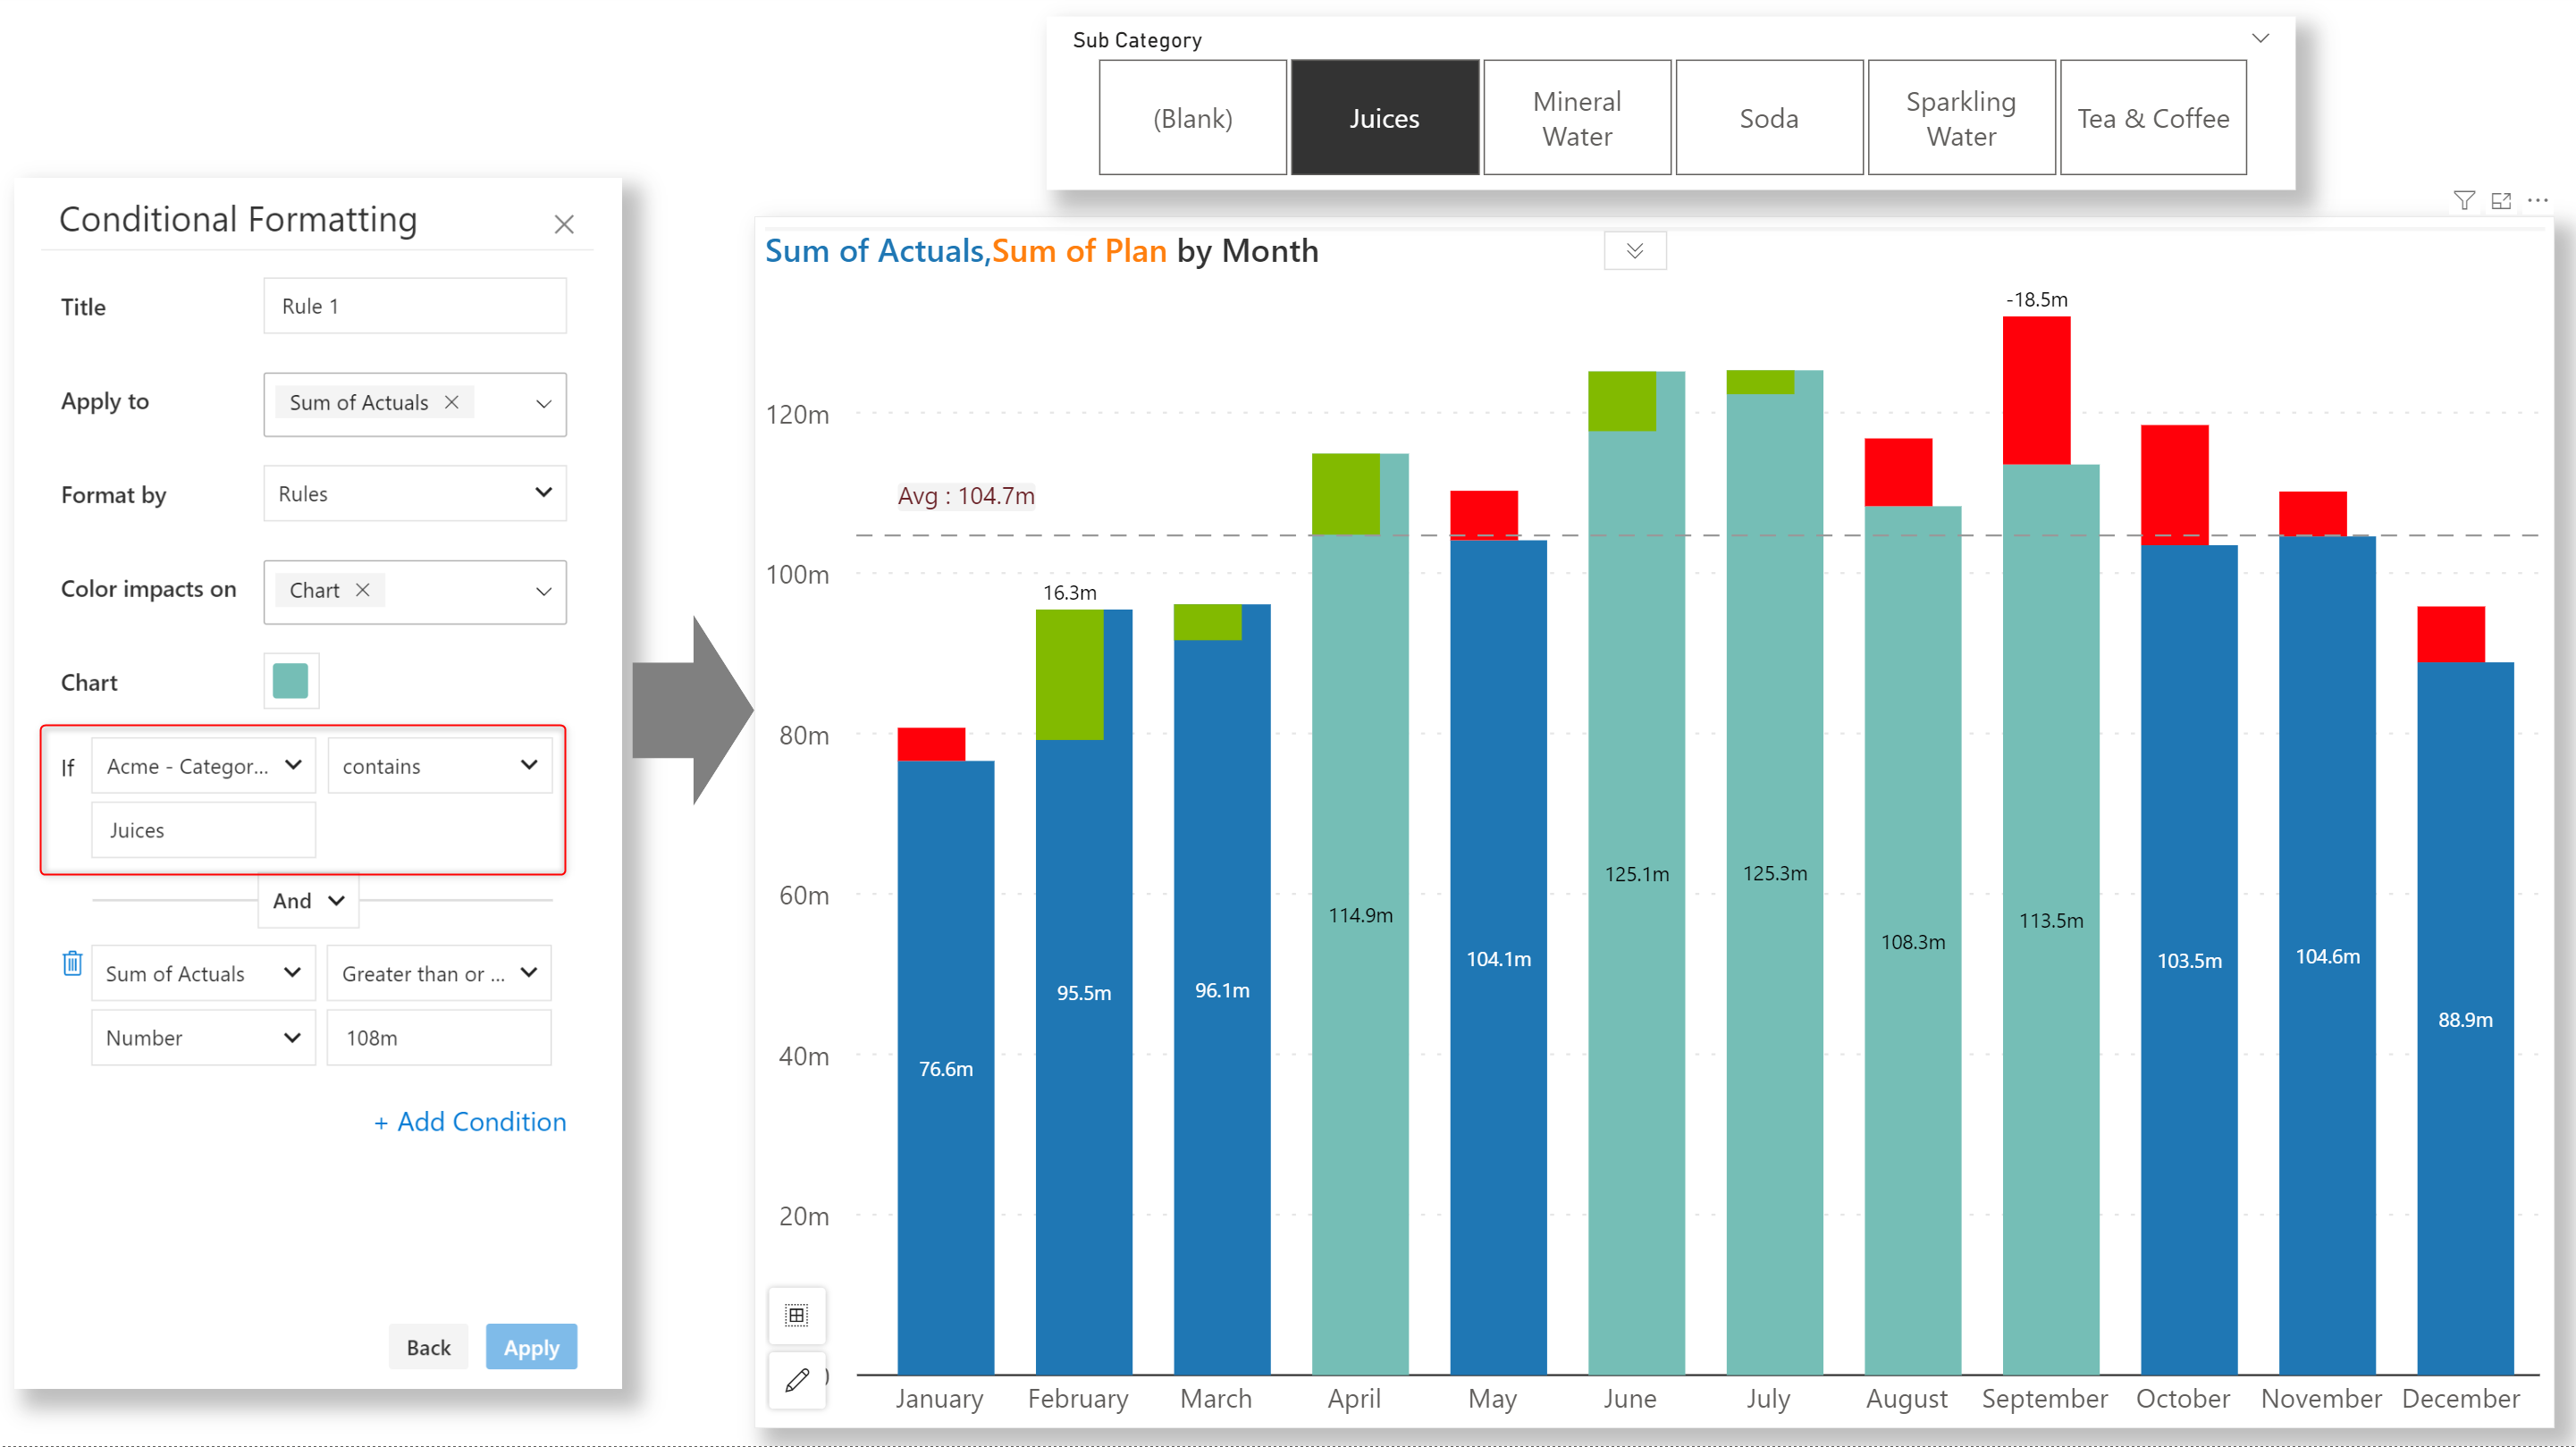Expand the double chevron next to chart title
Viewport: 2576px width, 1447px height.
point(1634,251)
